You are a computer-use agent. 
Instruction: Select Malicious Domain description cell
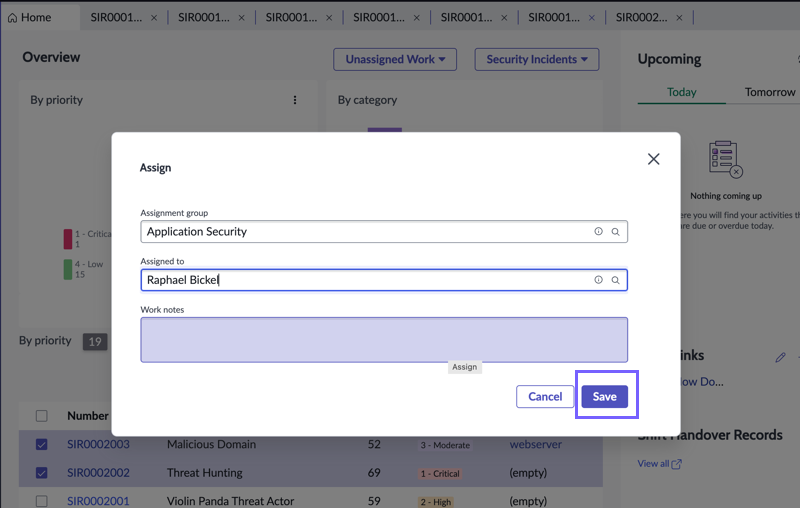211,444
